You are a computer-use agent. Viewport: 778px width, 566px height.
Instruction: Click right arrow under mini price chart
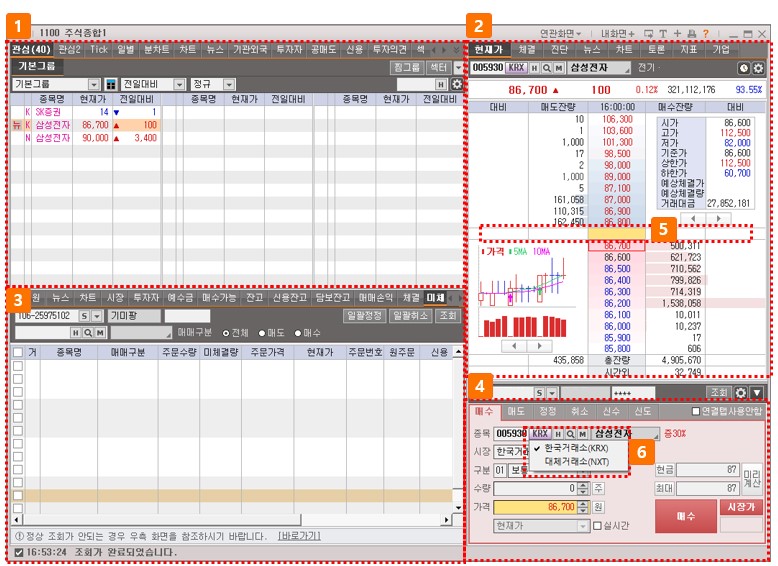point(539,346)
